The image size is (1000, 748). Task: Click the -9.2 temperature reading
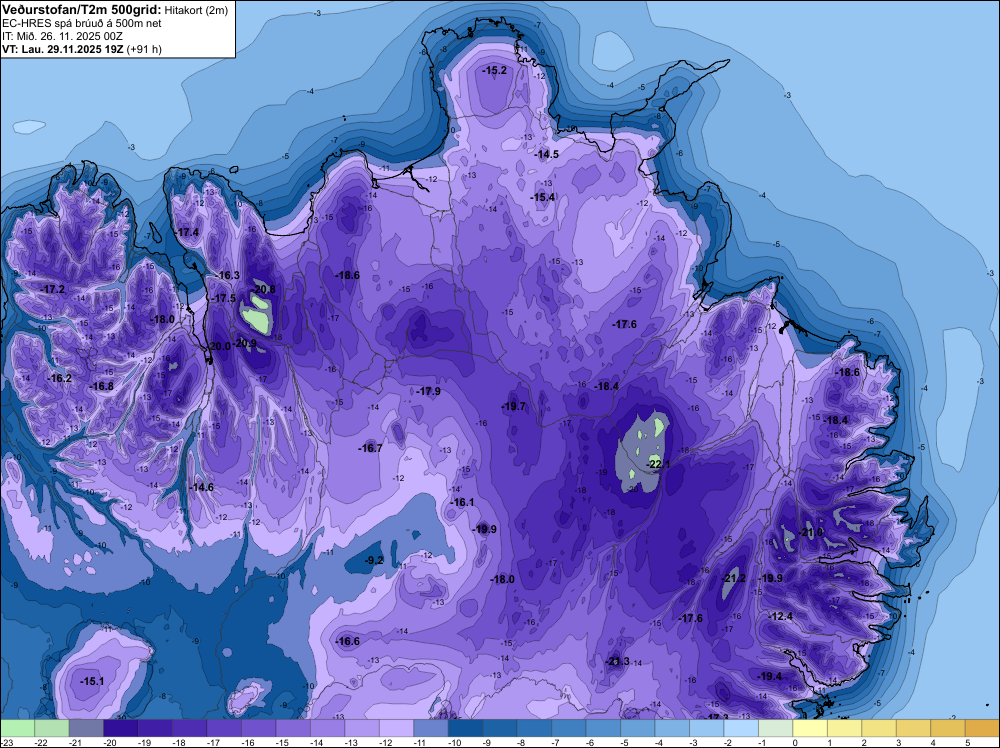374,561
